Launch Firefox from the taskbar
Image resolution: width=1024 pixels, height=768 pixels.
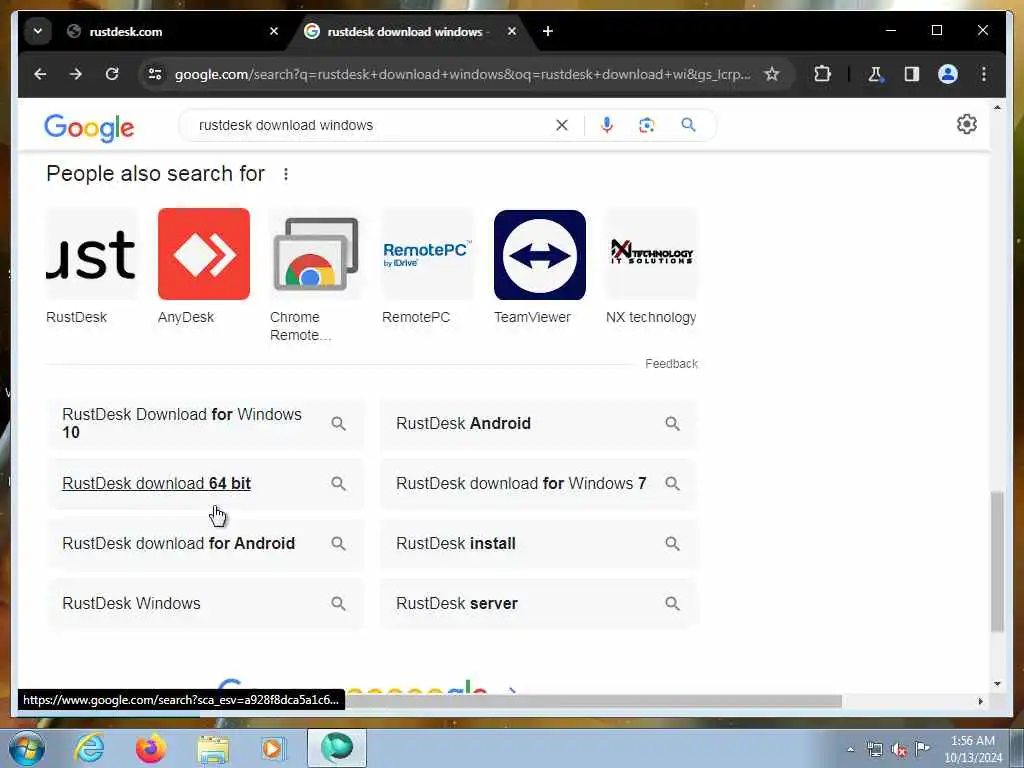pos(150,748)
